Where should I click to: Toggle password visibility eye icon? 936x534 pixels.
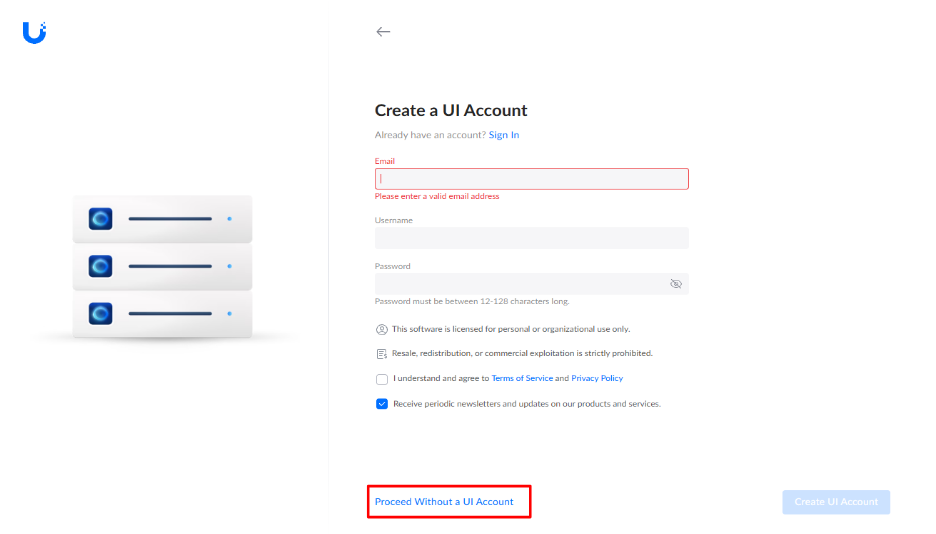coord(675,284)
